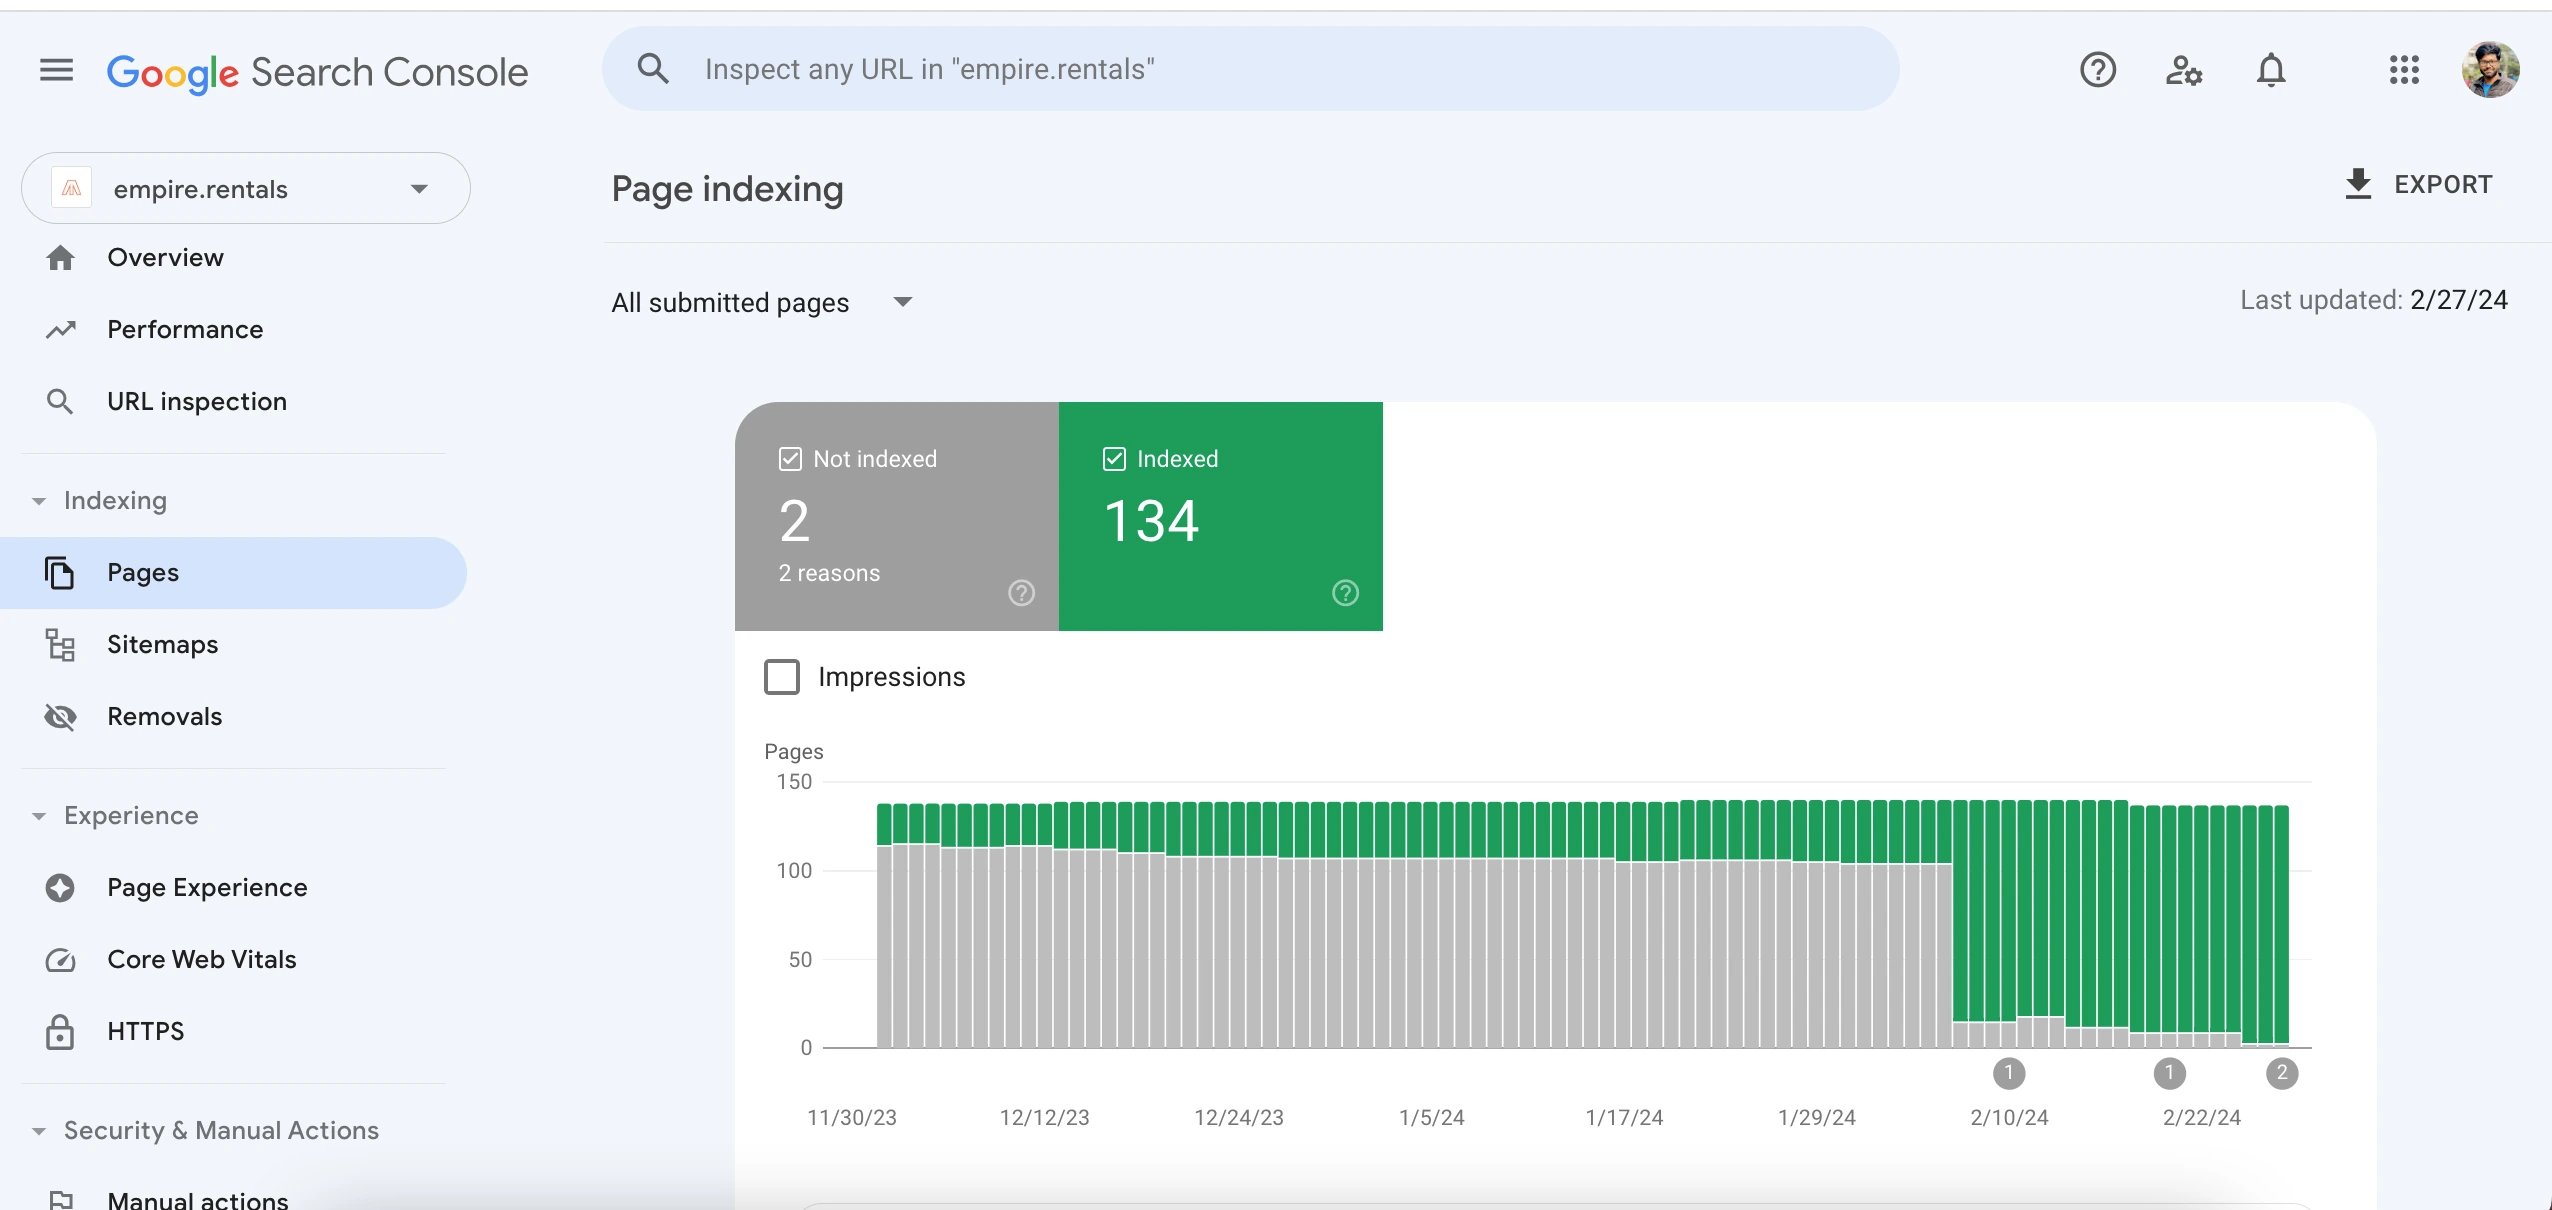Uncheck the Not indexed checkbox

pos(790,459)
